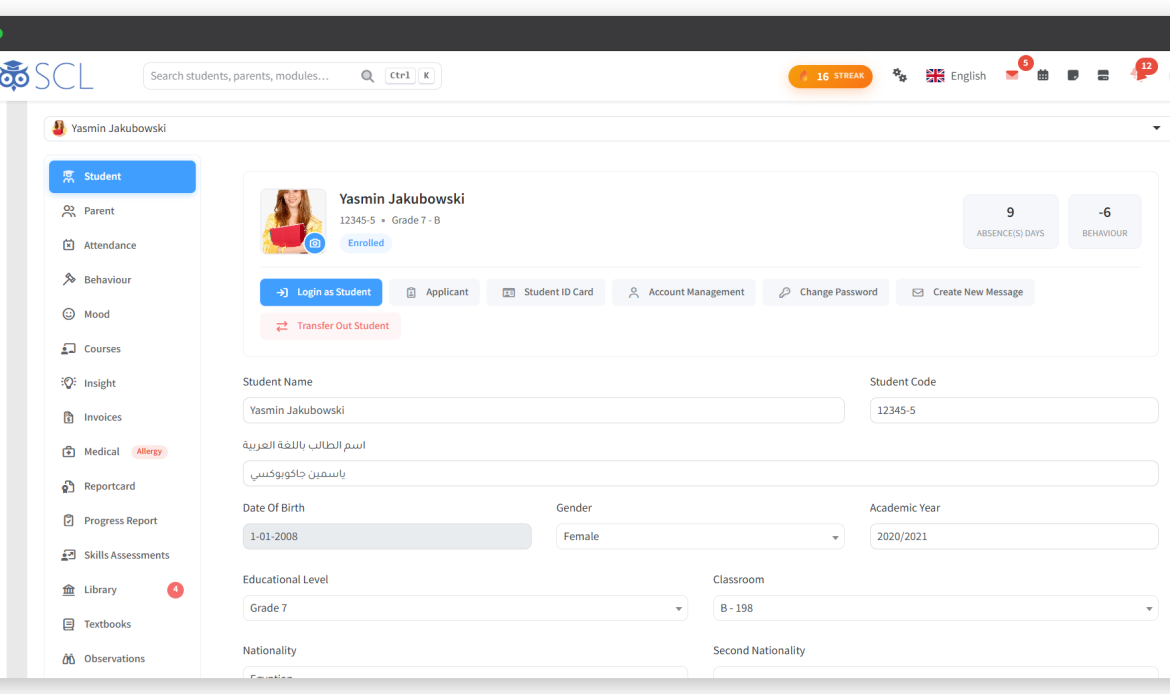Open the Educational Level dropdown
The width and height of the screenshot is (1170, 694).
pos(465,608)
